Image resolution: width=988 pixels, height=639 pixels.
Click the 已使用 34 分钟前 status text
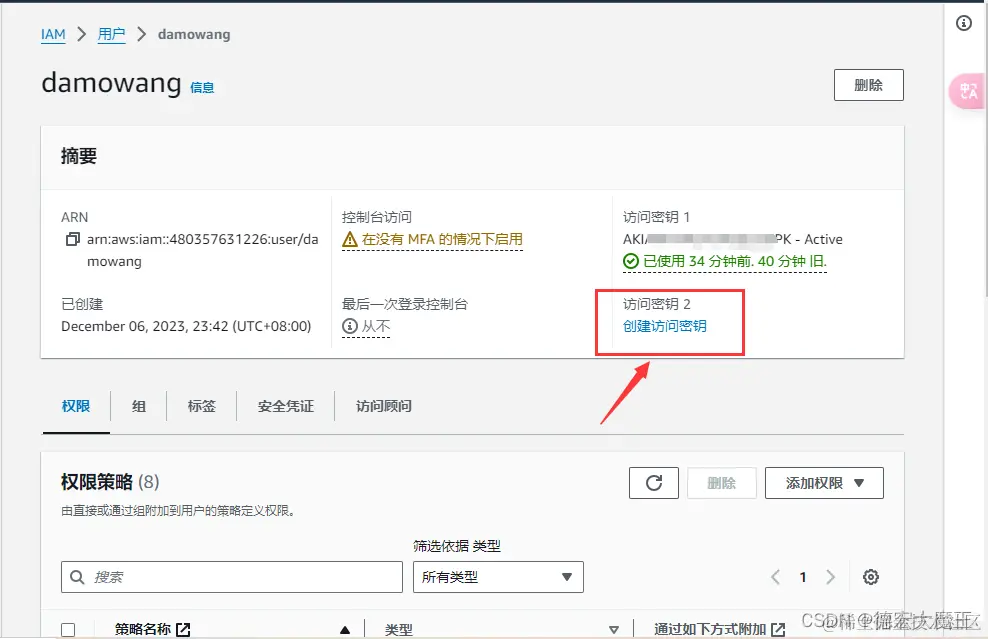pyautogui.click(x=735, y=261)
